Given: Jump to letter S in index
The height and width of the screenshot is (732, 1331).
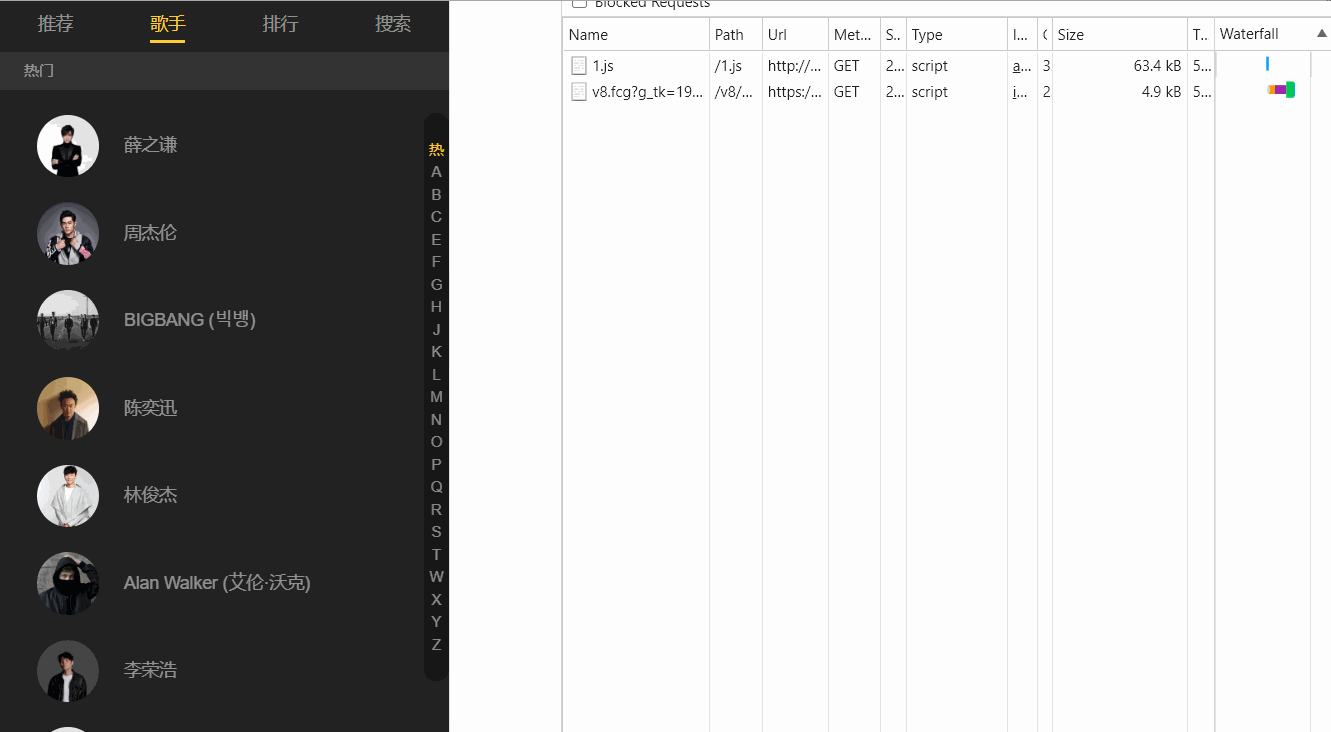Looking at the screenshot, I should 436,532.
